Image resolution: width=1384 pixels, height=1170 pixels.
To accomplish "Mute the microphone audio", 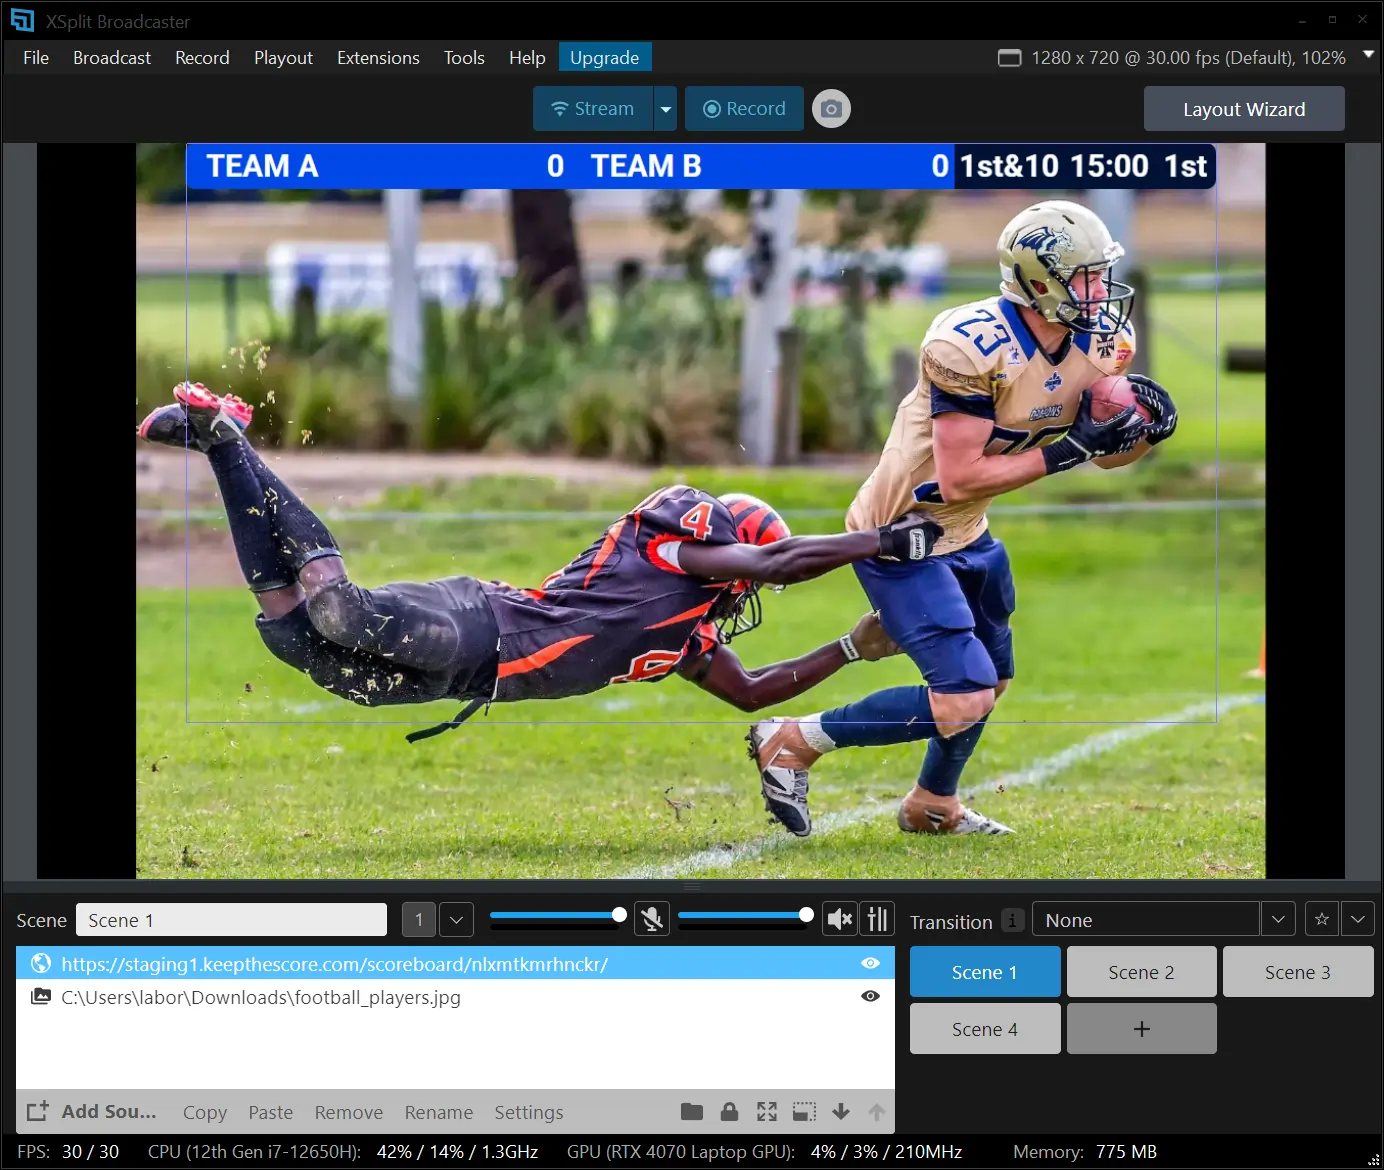I will click(651, 918).
